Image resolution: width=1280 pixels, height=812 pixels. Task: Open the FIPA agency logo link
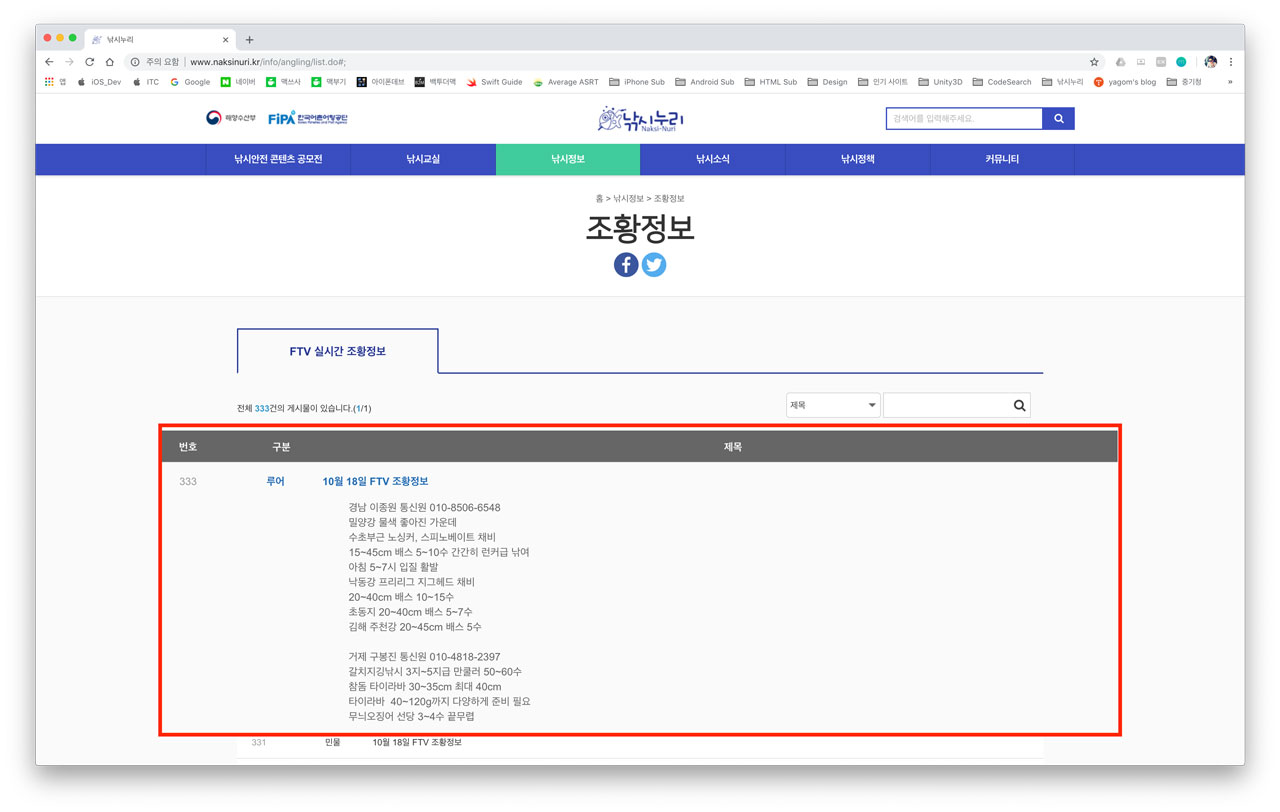(x=307, y=118)
